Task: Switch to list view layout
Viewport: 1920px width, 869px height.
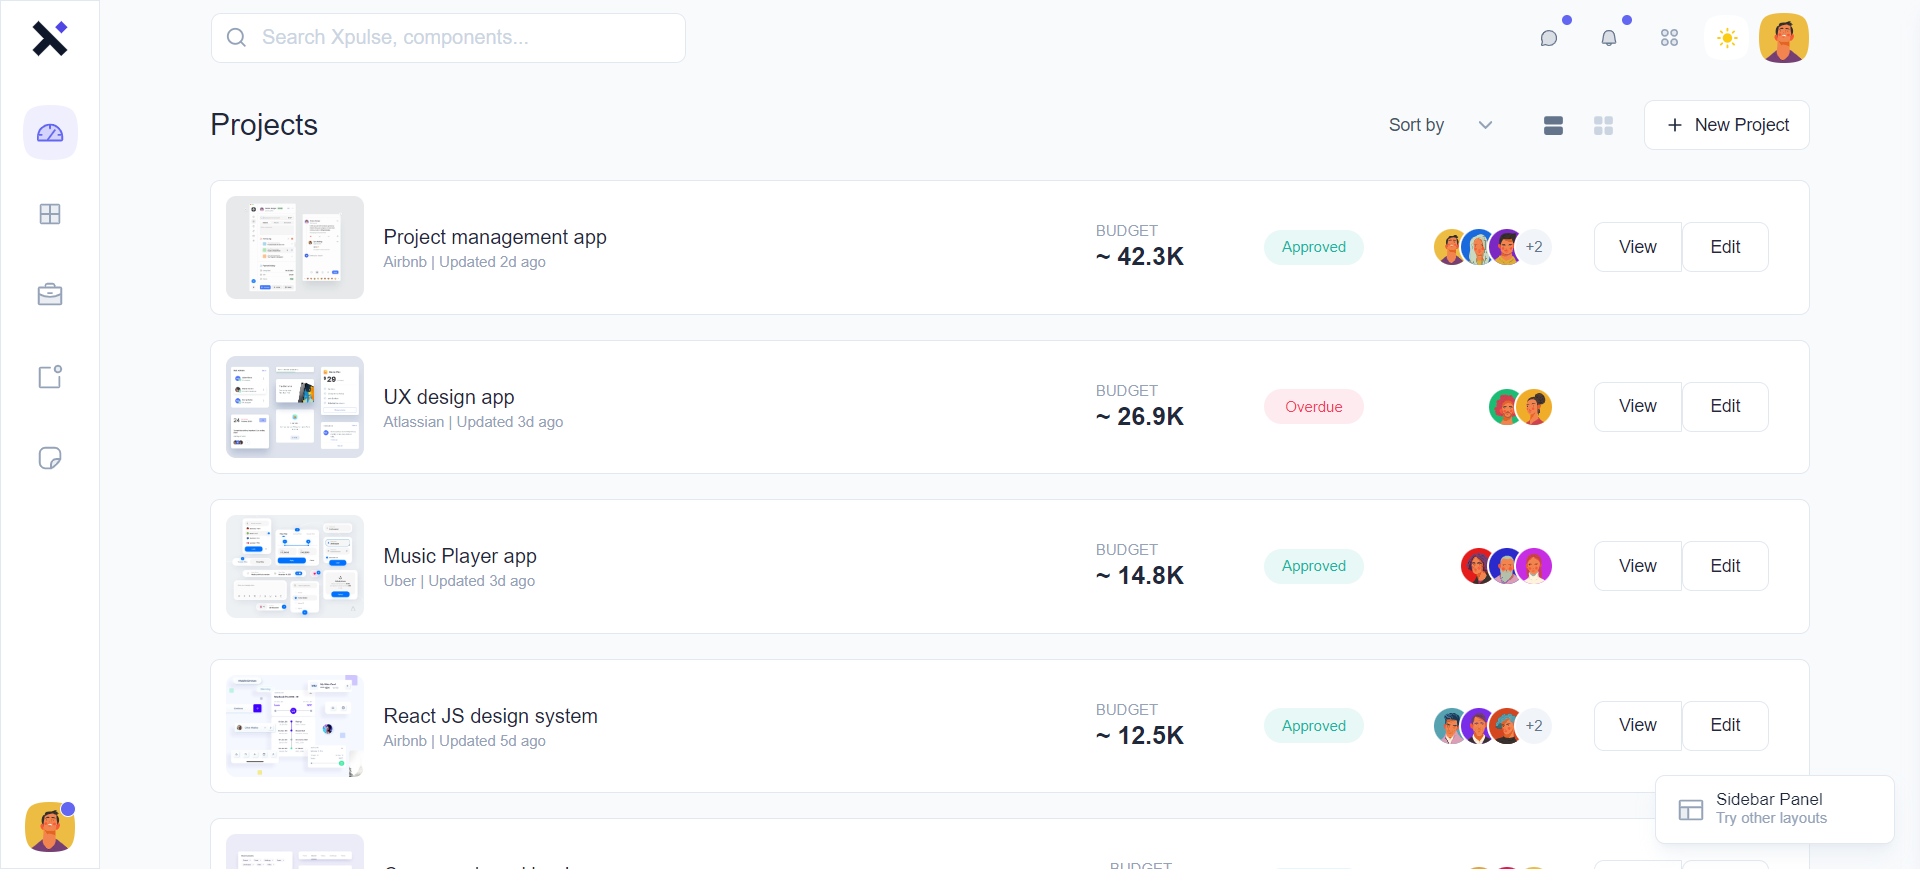Action: click(1553, 125)
